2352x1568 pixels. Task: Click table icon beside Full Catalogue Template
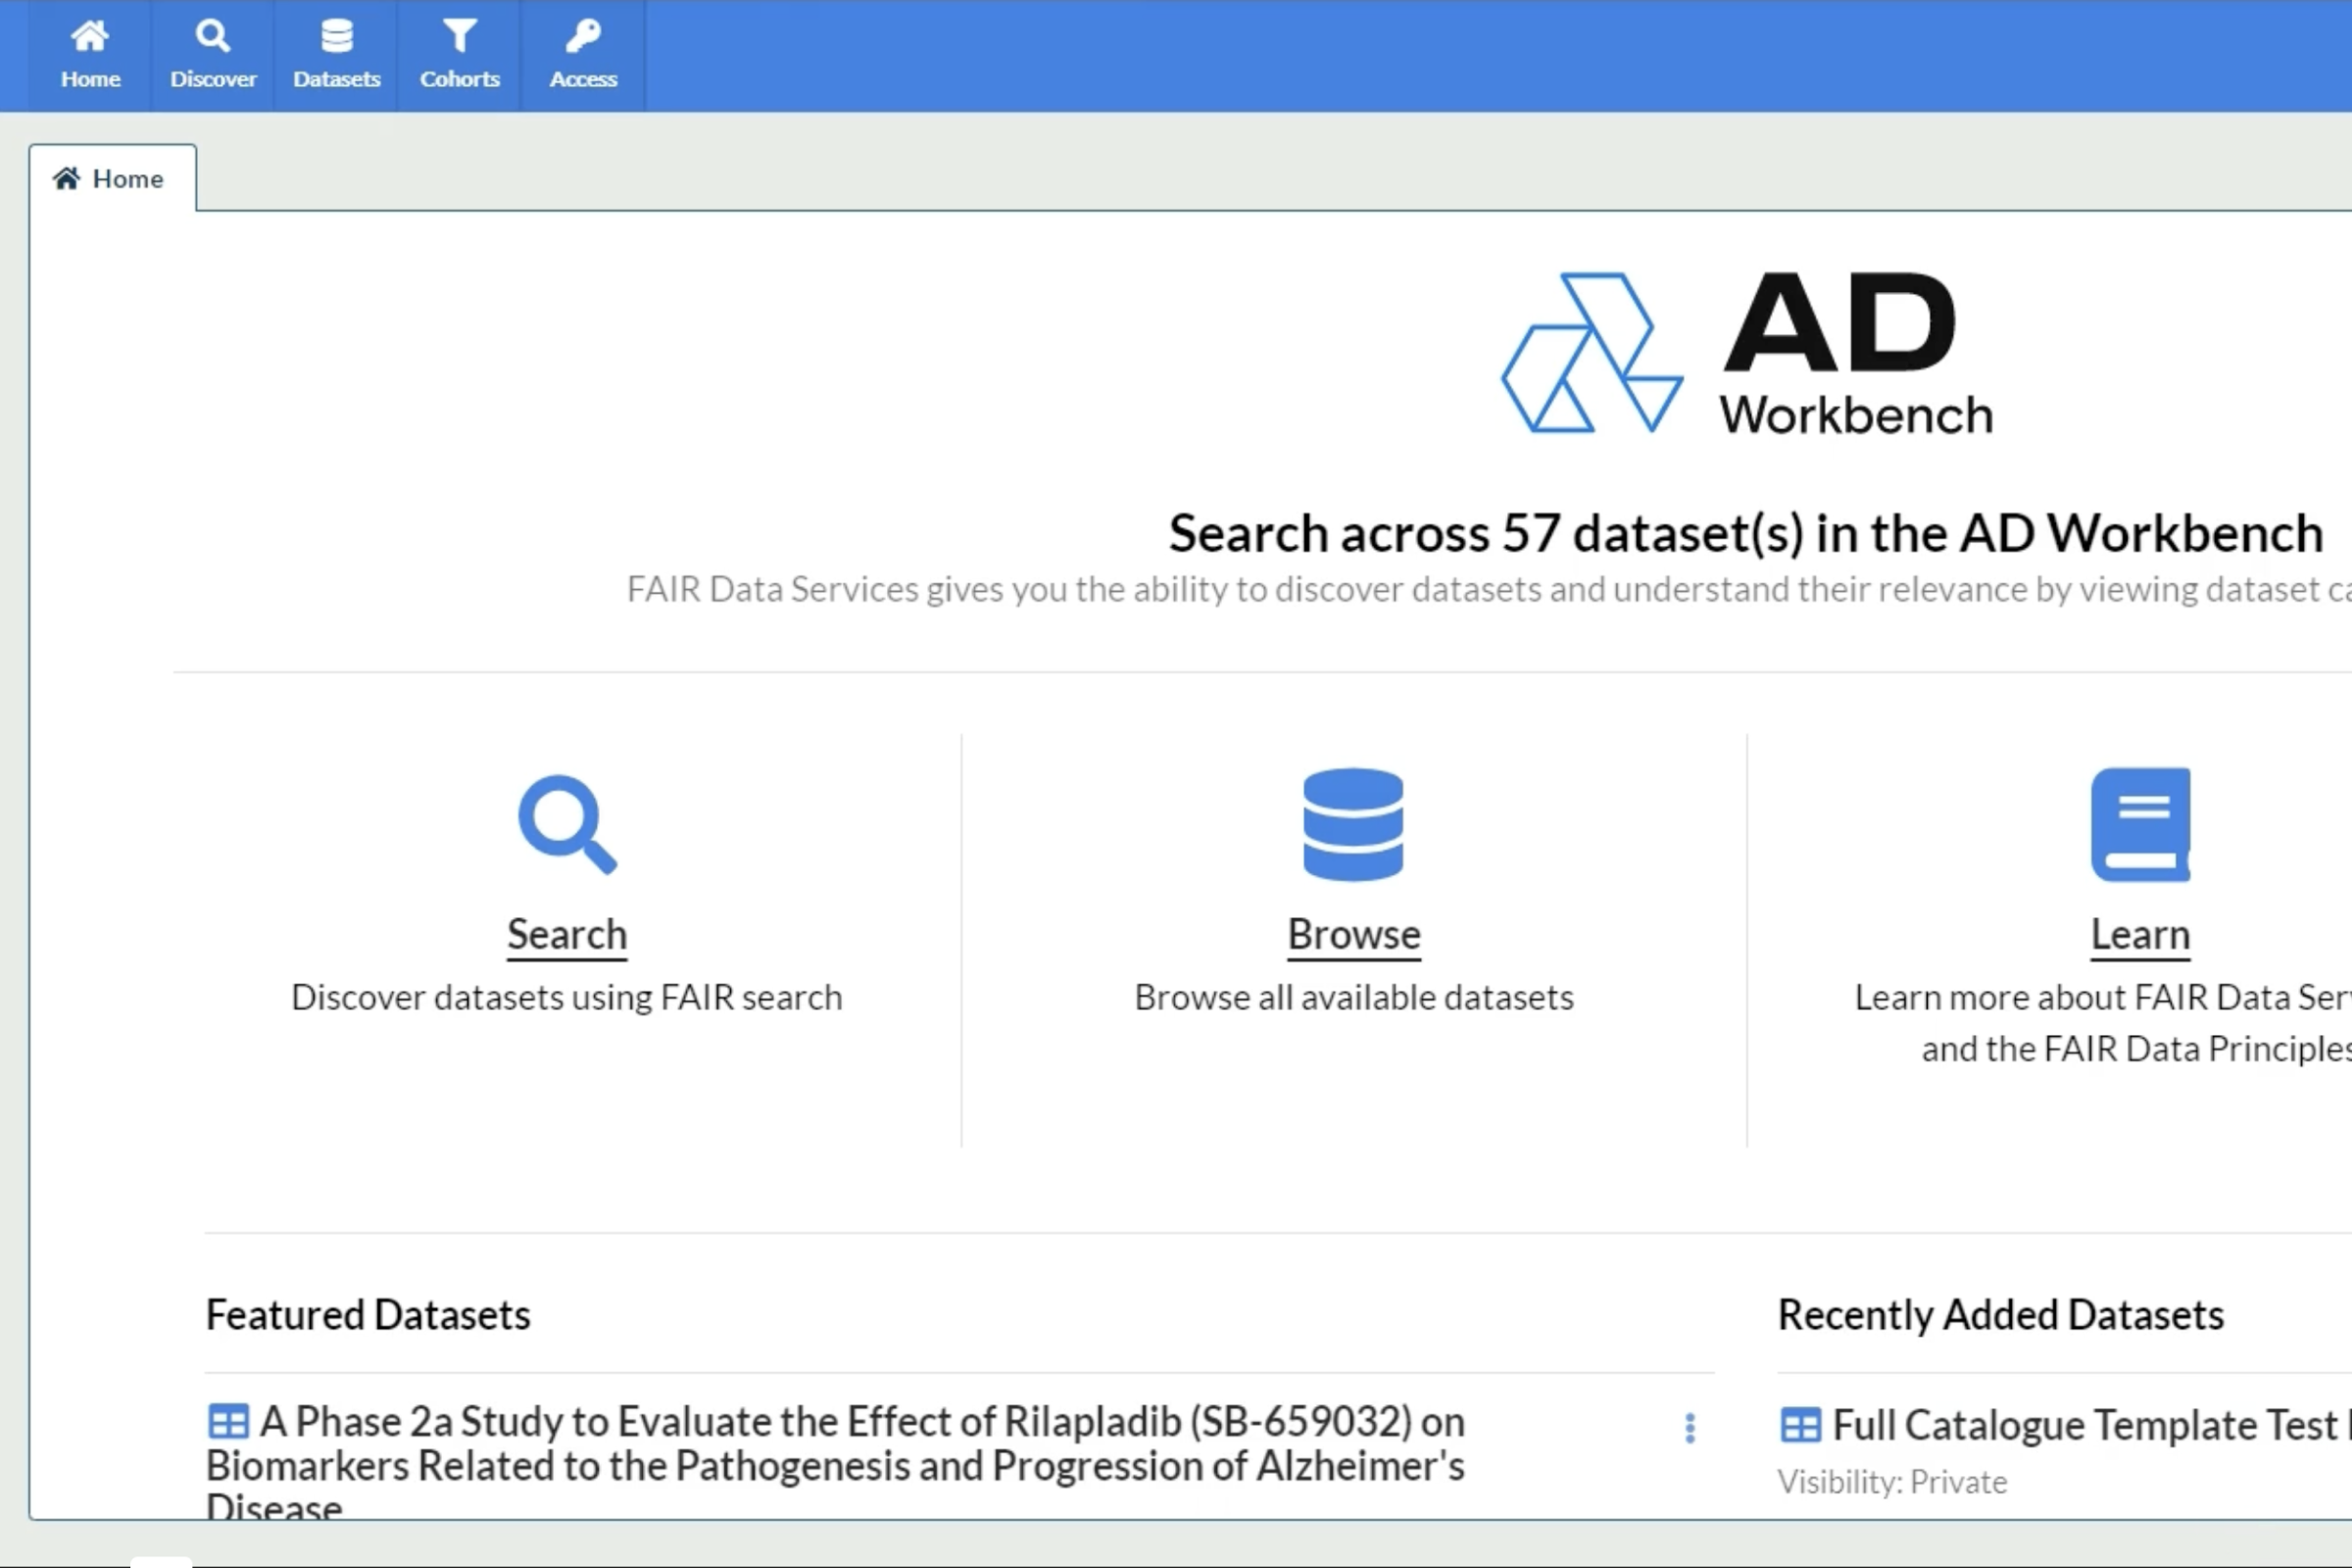tap(1800, 1424)
